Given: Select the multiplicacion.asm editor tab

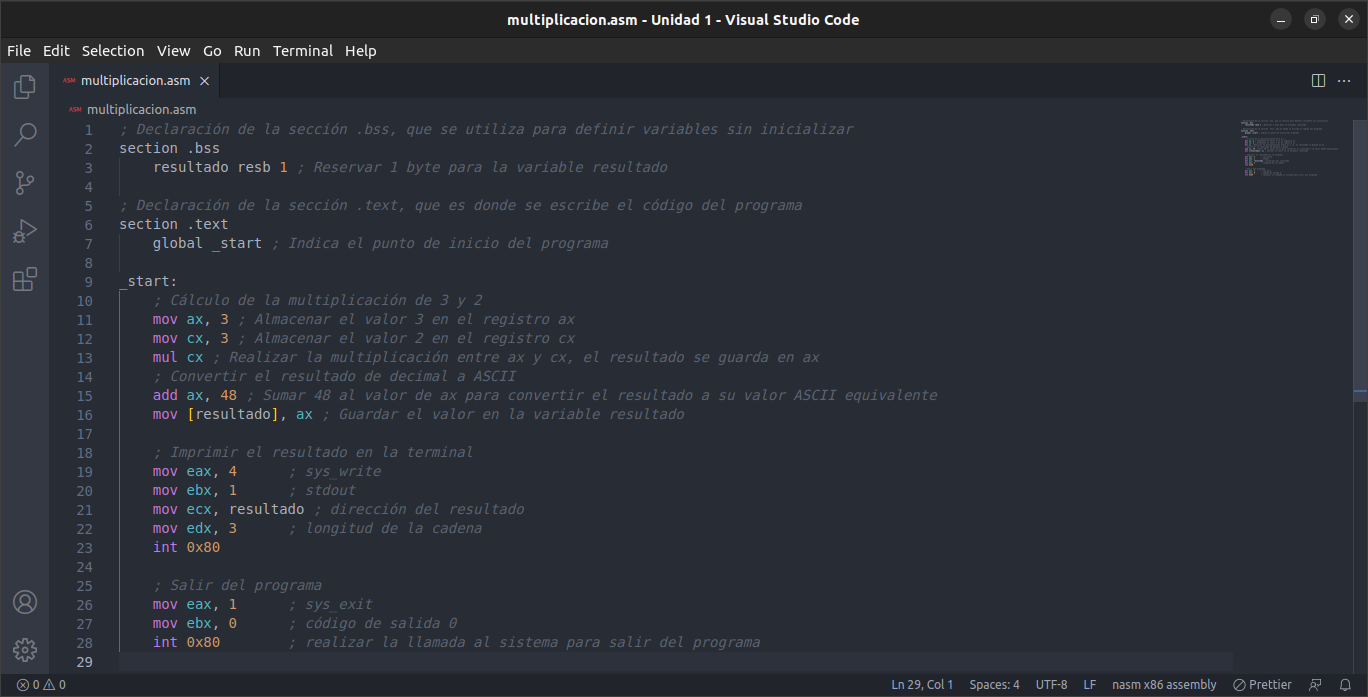Looking at the screenshot, I should pos(135,81).
